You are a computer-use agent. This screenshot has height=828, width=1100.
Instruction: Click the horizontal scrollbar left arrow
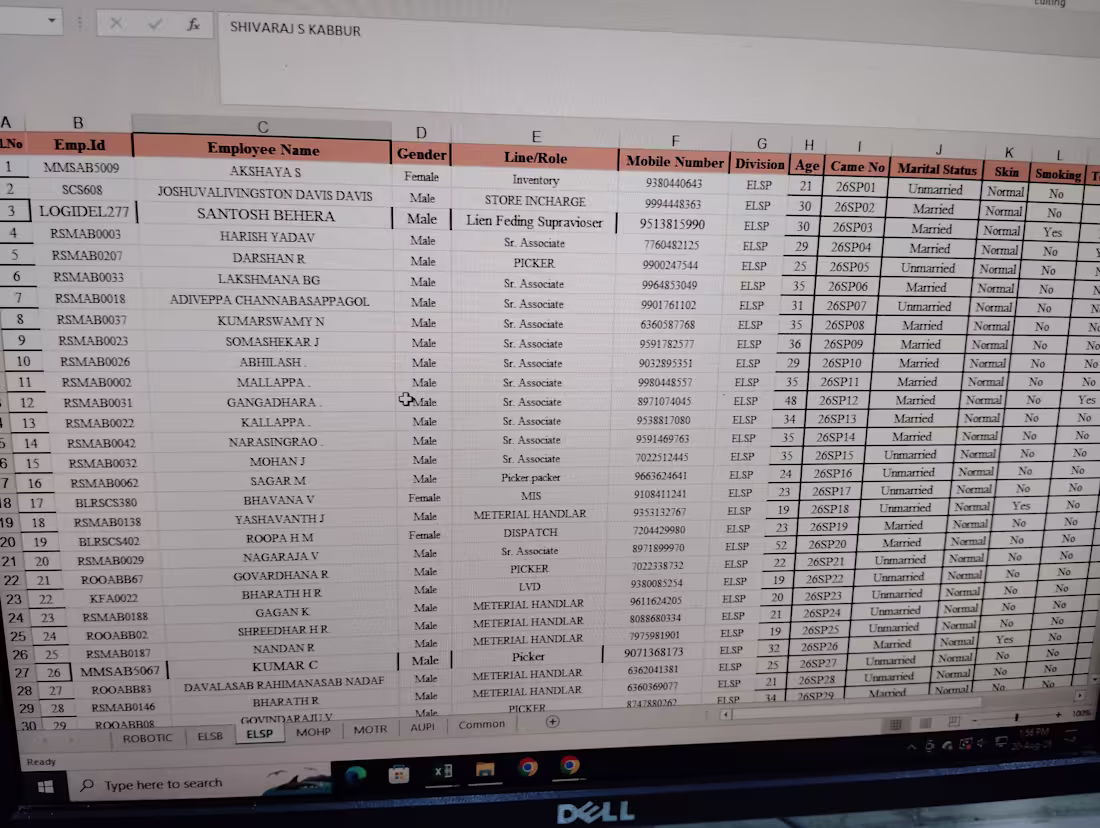click(726, 714)
